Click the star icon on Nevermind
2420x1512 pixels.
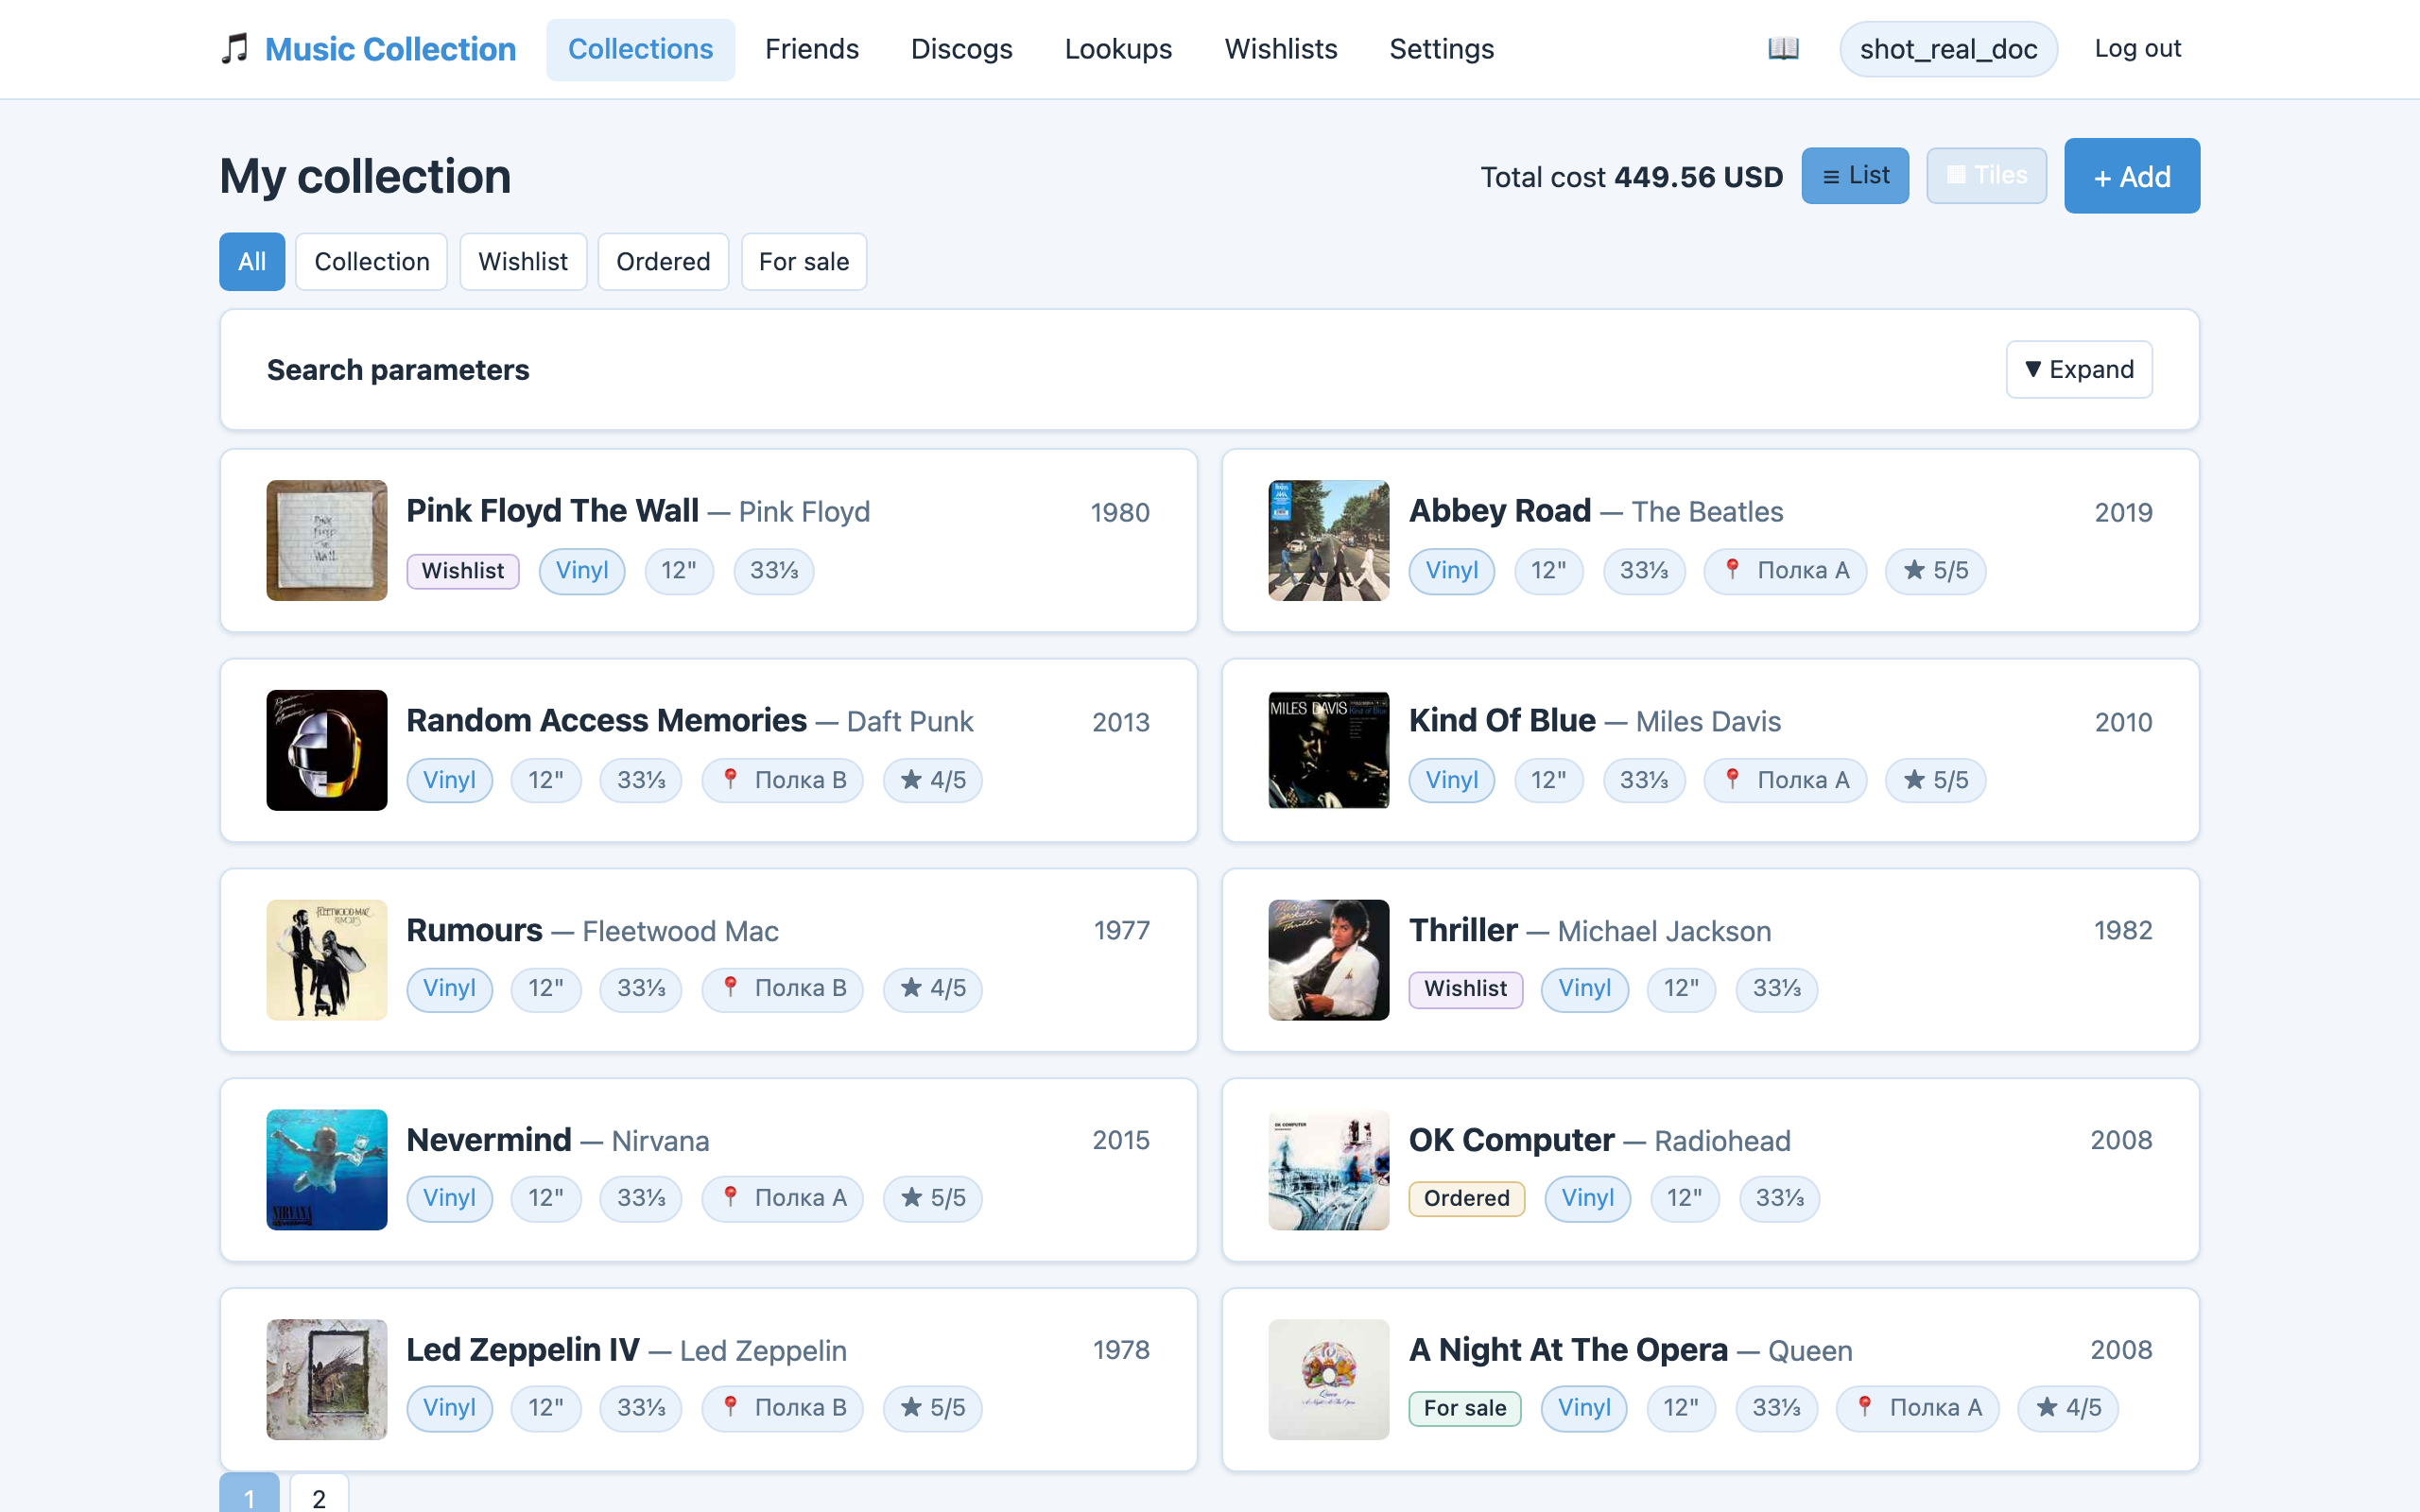pos(911,1198)
